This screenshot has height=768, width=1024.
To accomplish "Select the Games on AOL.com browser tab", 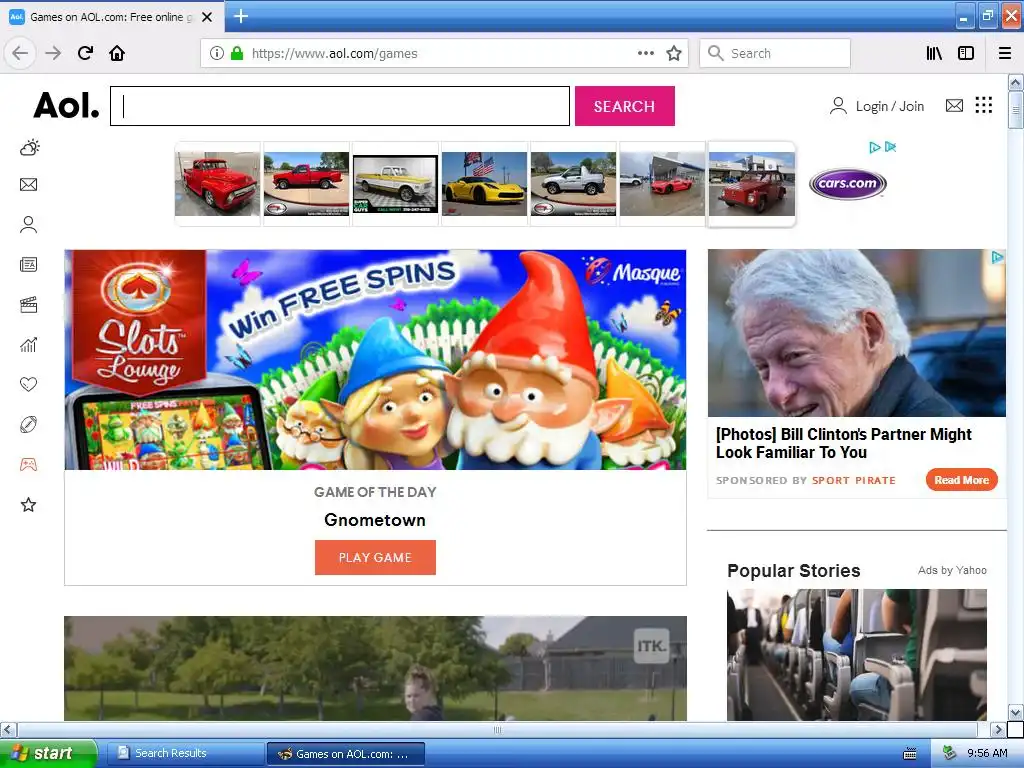I will pos(112,17).
